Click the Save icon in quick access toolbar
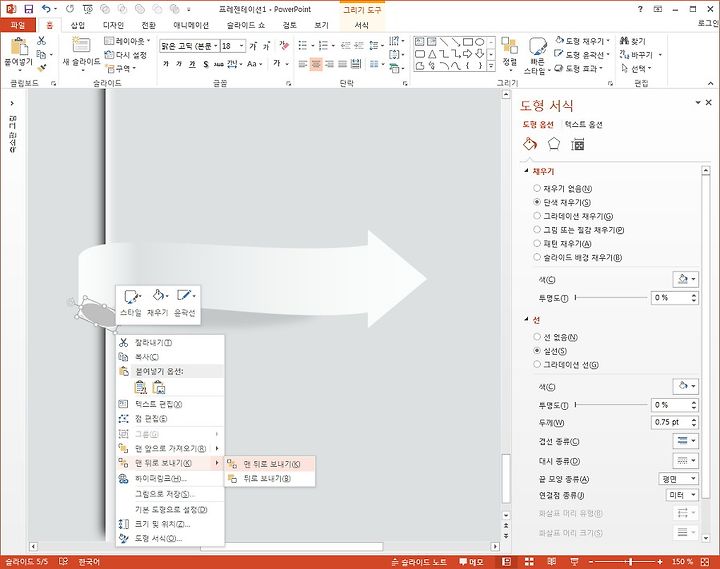720x569 pixels. click(28, 9)
